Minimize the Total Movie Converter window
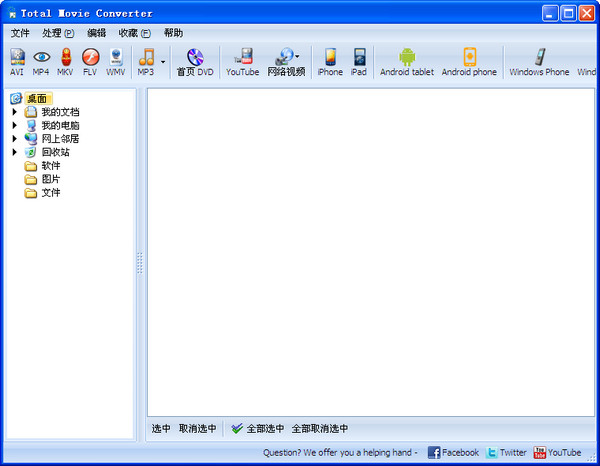This screenshot has height=466, width=600. (550, 14)
